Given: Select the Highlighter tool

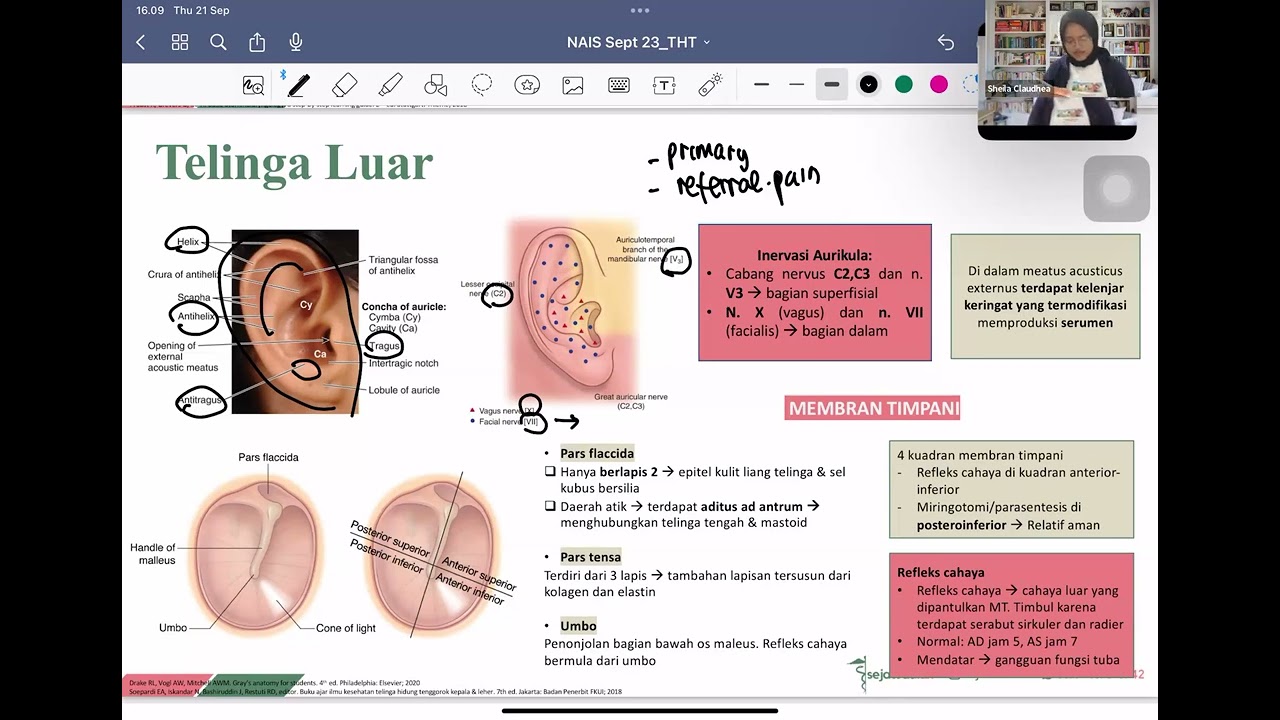Looking at the screenshot, I should 390,85.
